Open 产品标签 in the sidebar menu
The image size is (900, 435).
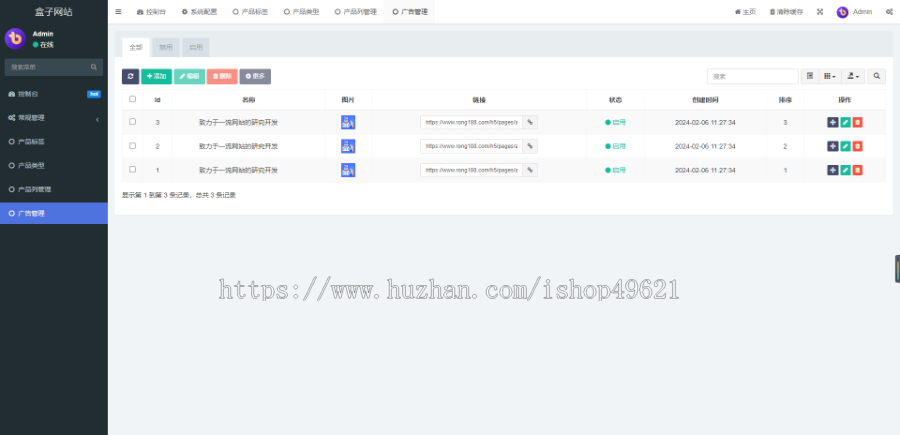(54, 142)
